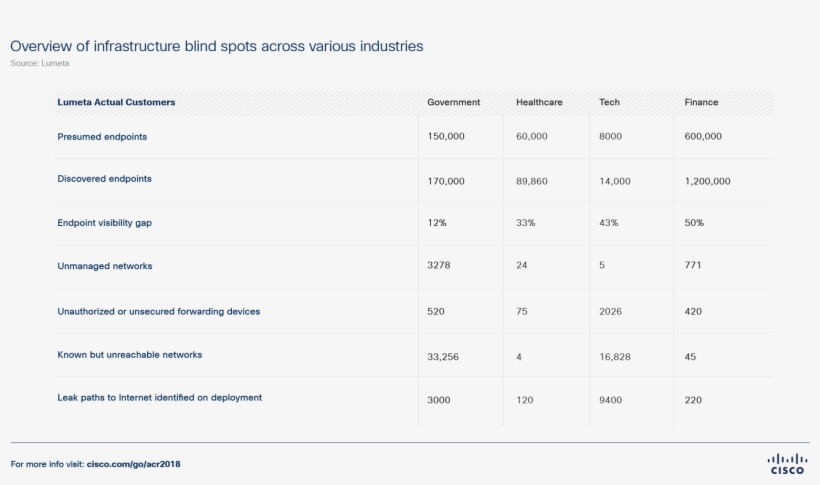Click the 33,256 Government unreachable networks cell
820x485 pixels.
coord(442,356)
